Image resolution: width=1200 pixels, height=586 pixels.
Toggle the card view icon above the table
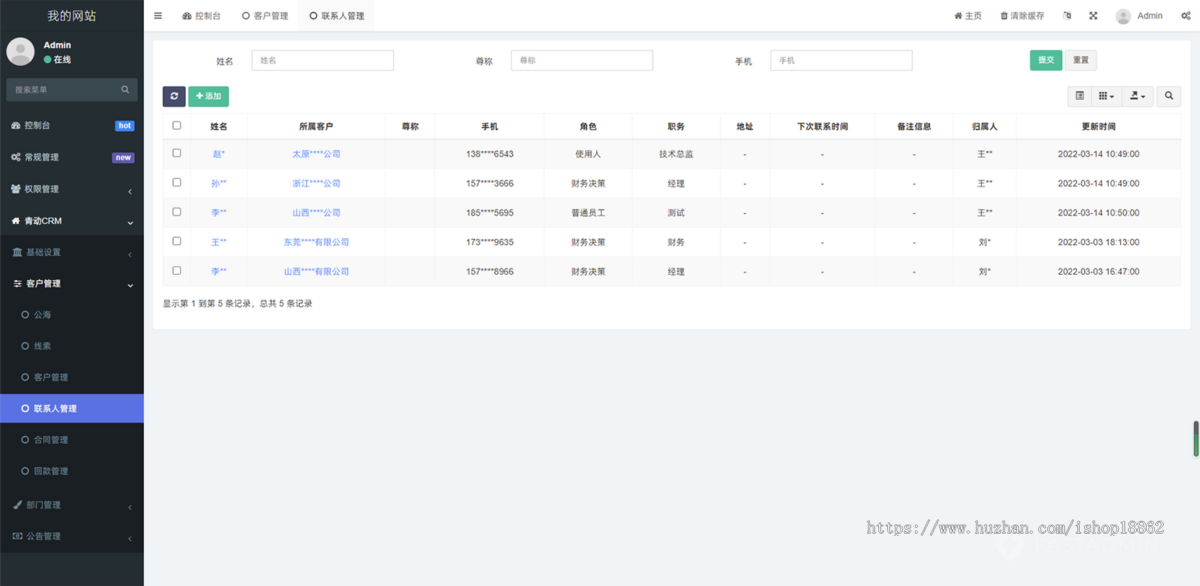pos(1081,96)
